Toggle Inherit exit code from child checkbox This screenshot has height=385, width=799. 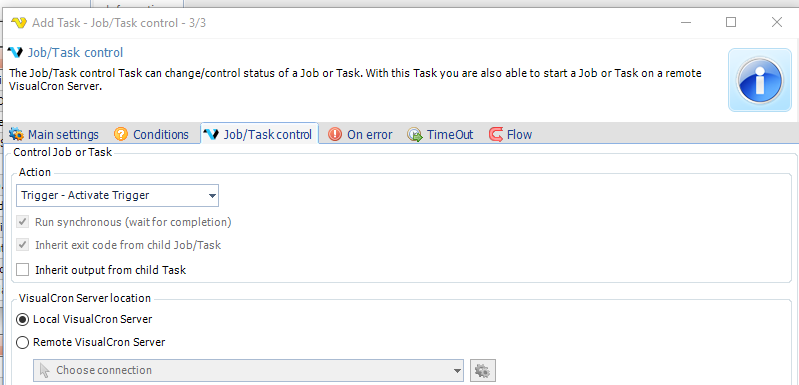pos(22,245)
